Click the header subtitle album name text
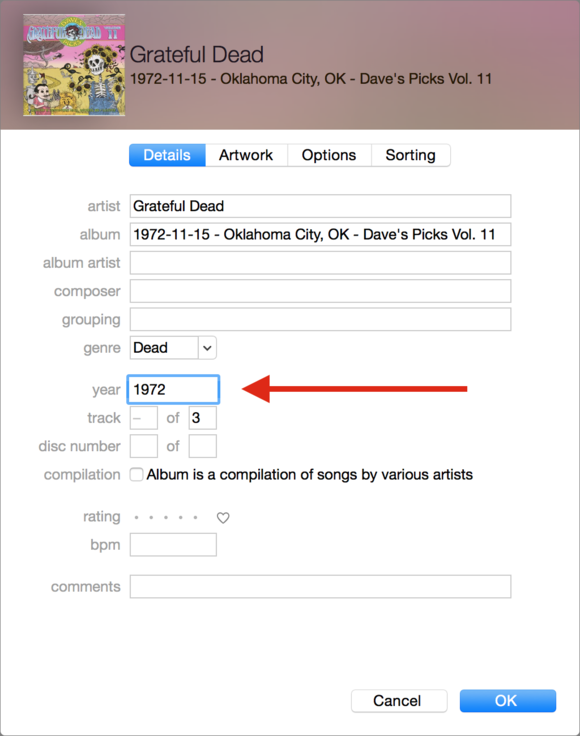580x736 pixels. 311,78
